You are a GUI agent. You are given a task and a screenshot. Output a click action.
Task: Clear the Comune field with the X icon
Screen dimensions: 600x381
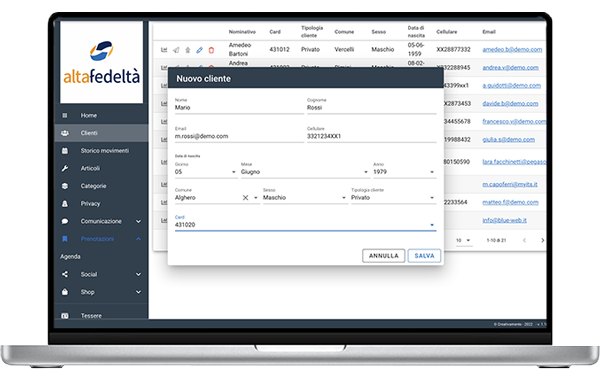click(x=245, y=198)
